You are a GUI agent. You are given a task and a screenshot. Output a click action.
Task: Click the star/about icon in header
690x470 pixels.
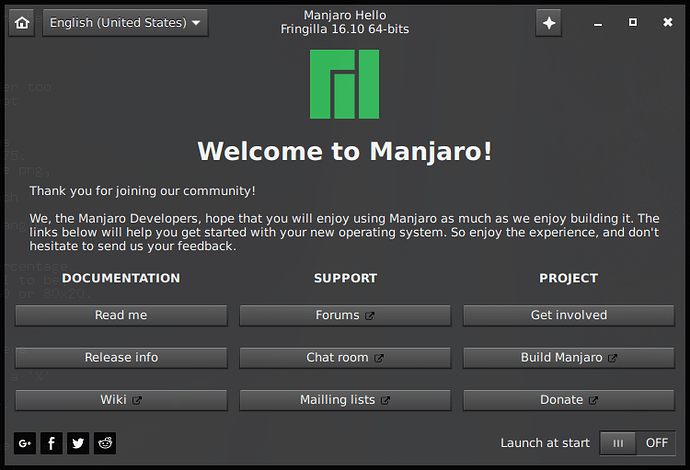pyautogui.click(x=549, y=23)
